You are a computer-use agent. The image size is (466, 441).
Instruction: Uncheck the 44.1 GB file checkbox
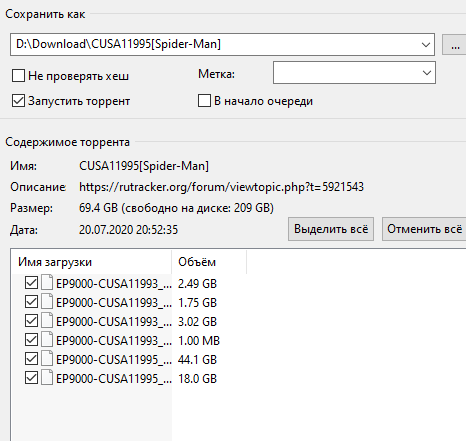pos(31,359)
